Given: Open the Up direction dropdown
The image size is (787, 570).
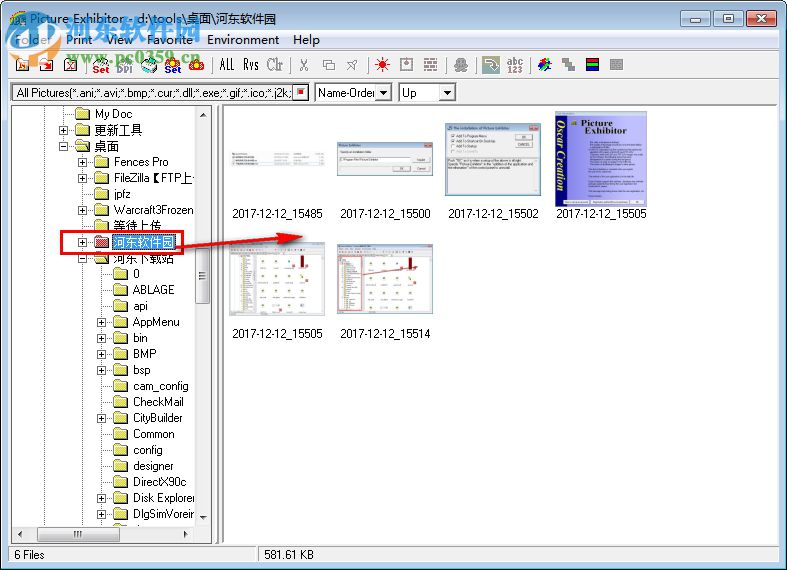Looking at the screenshot, I should pos(446,92).
